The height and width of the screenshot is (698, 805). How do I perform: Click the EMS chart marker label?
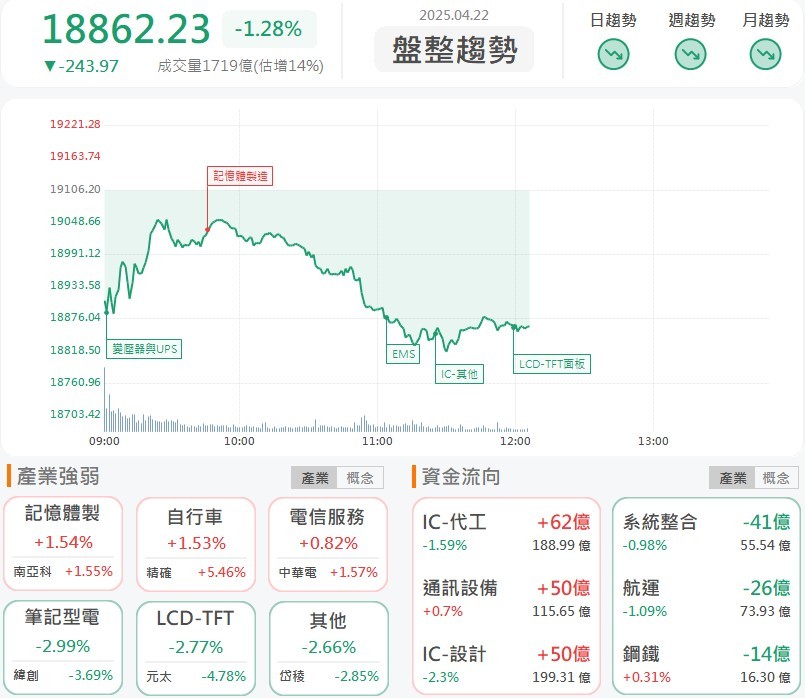[403, 354]
